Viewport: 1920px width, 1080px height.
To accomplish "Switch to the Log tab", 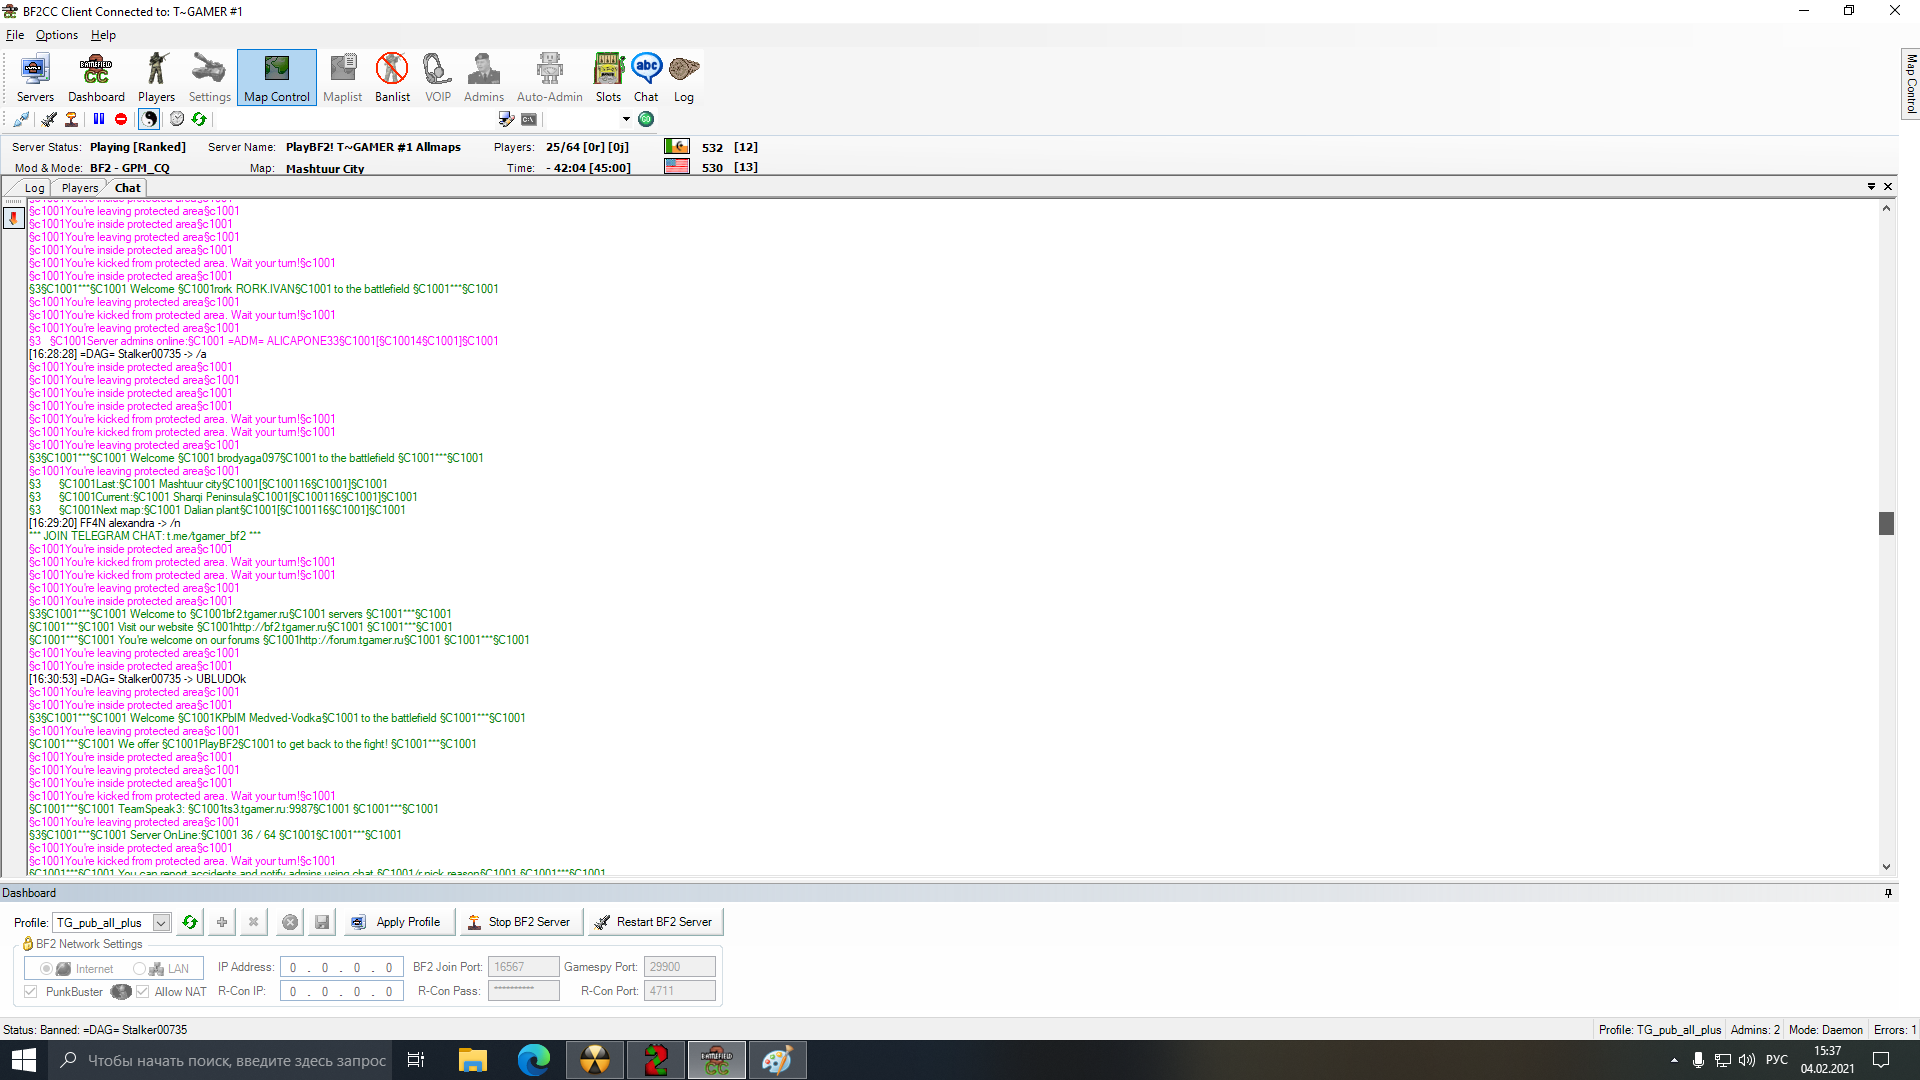I will pyautogui.click(x=34, y=188).
